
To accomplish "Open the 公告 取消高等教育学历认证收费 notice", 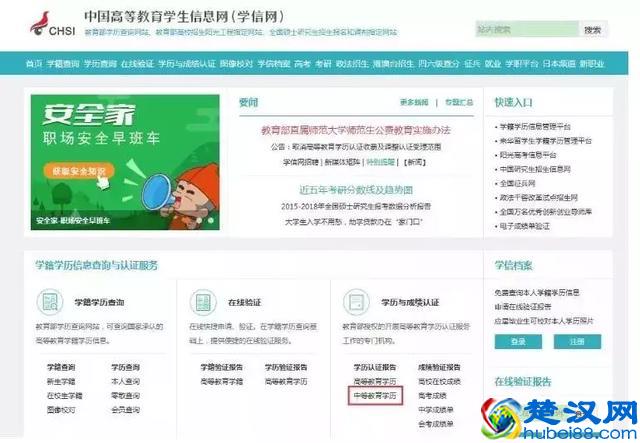I will [356, 147].
